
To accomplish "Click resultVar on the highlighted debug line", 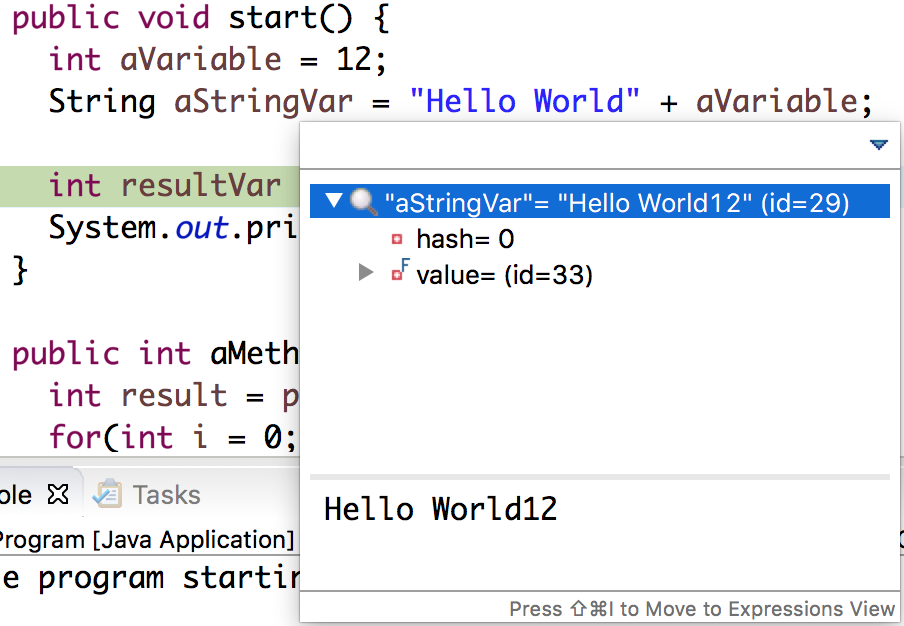I will tap(201, 186).
